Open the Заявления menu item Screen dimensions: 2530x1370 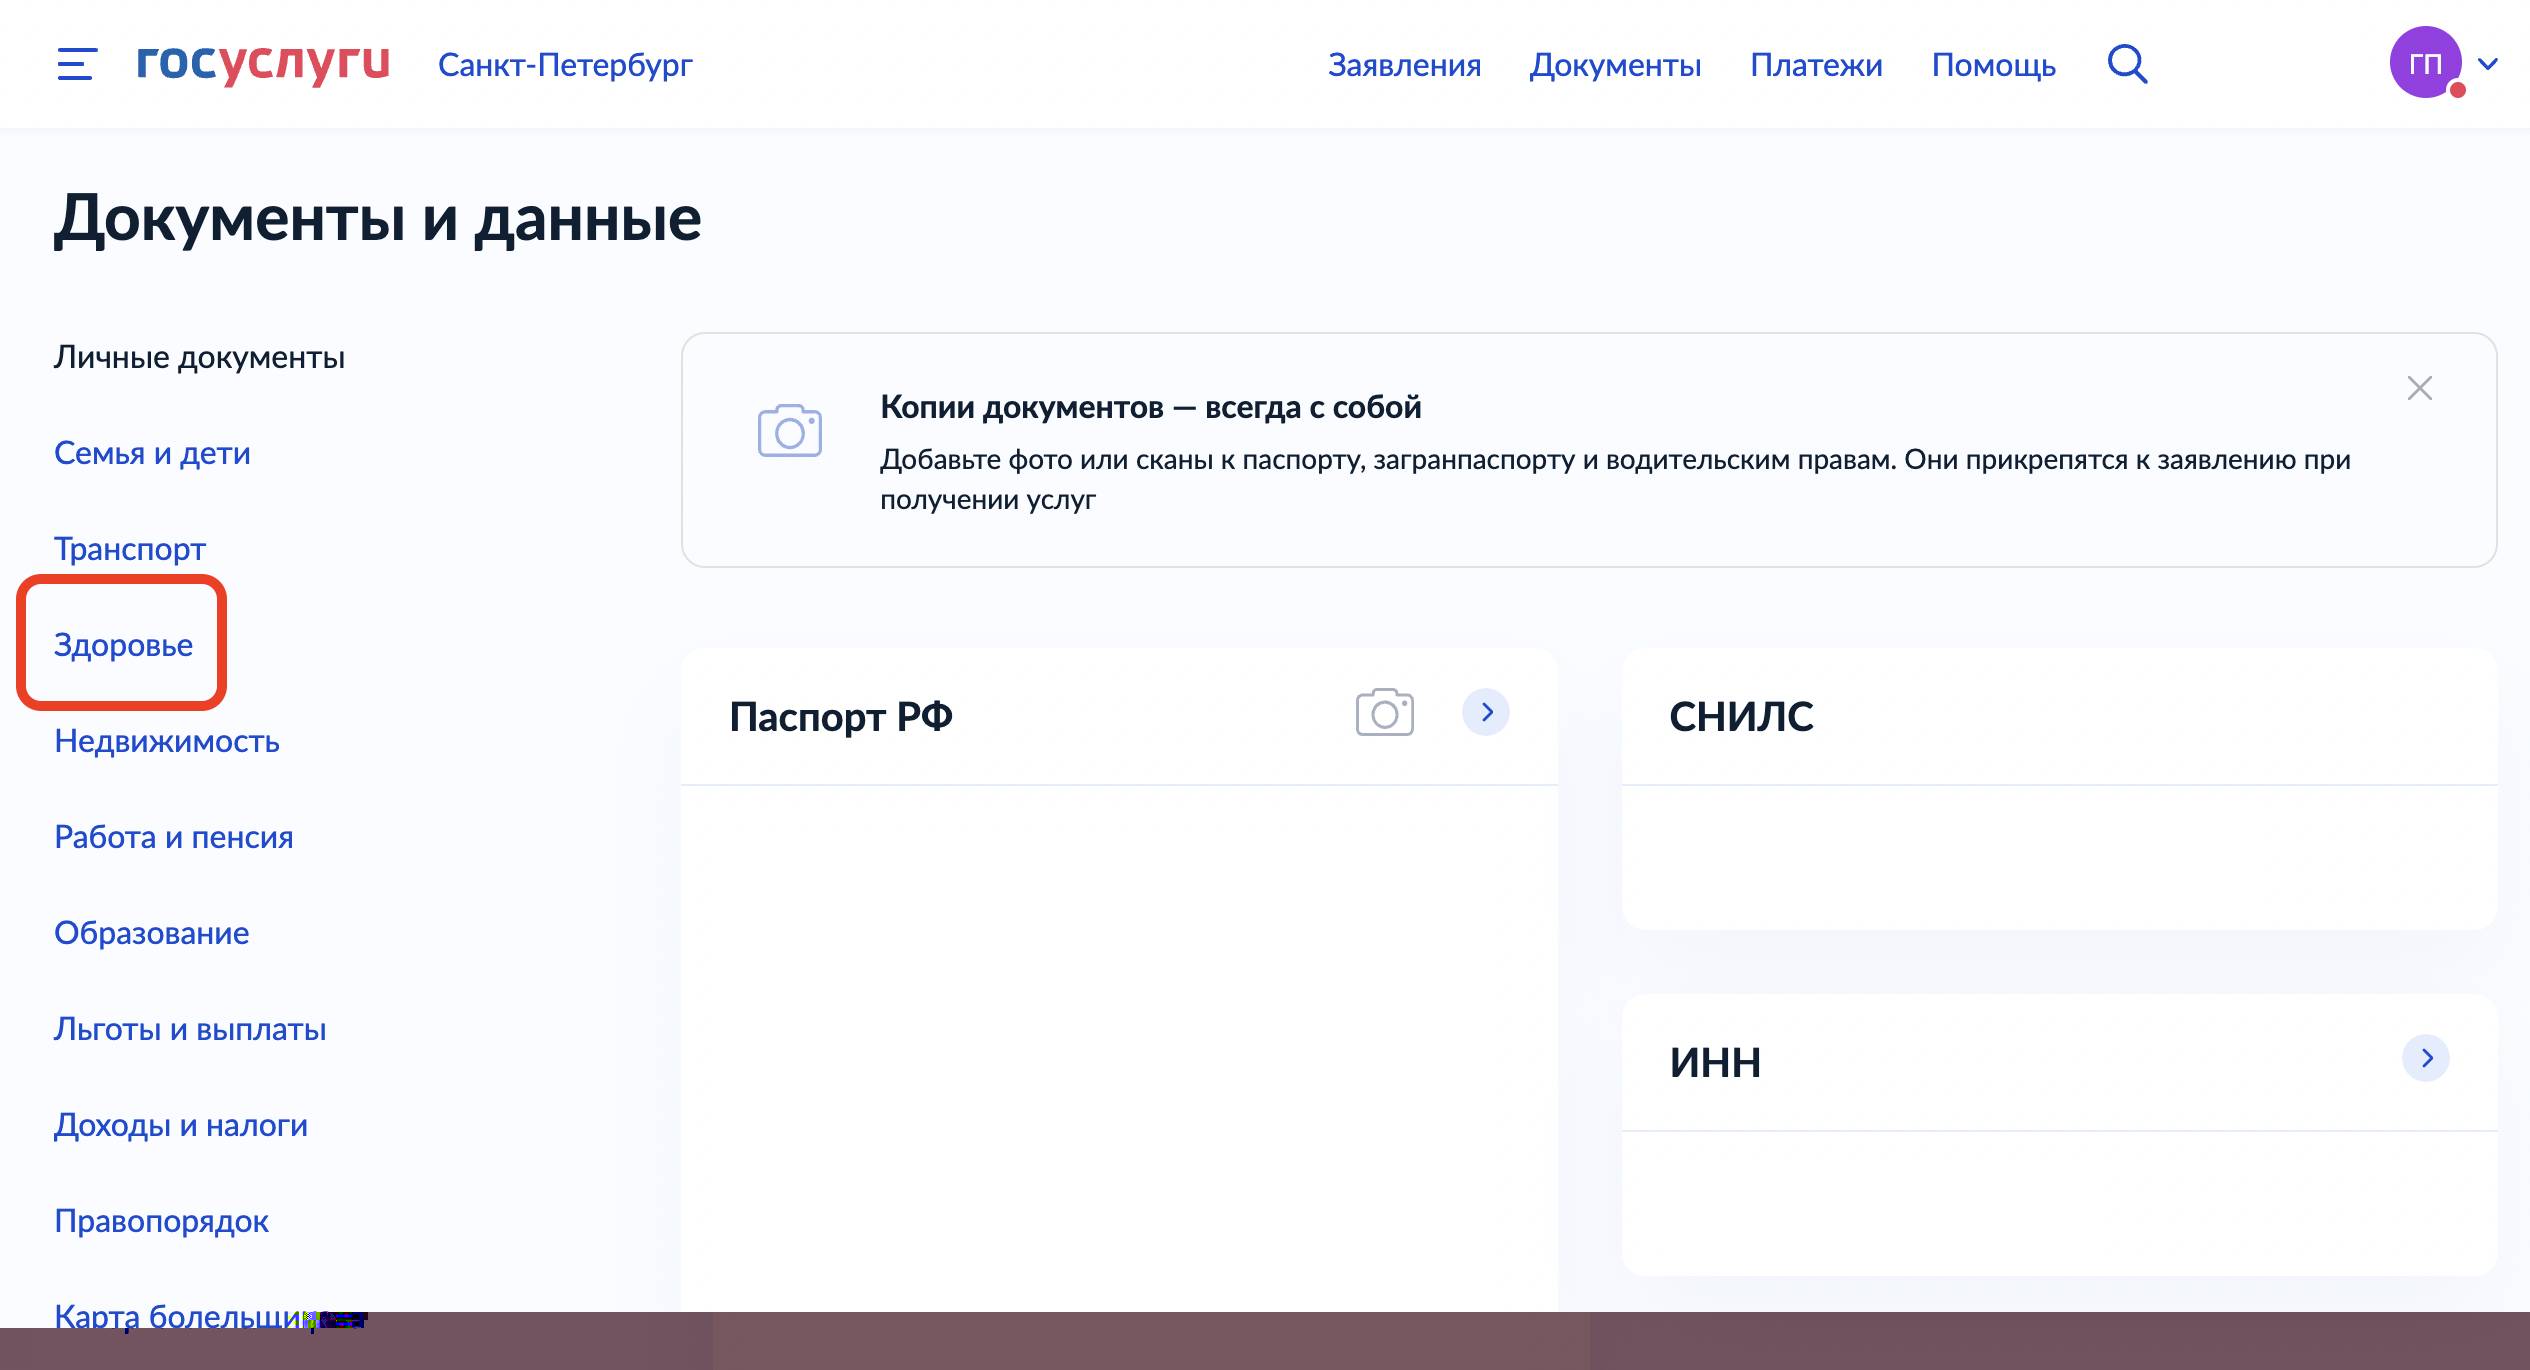[x=1404, y=65]
